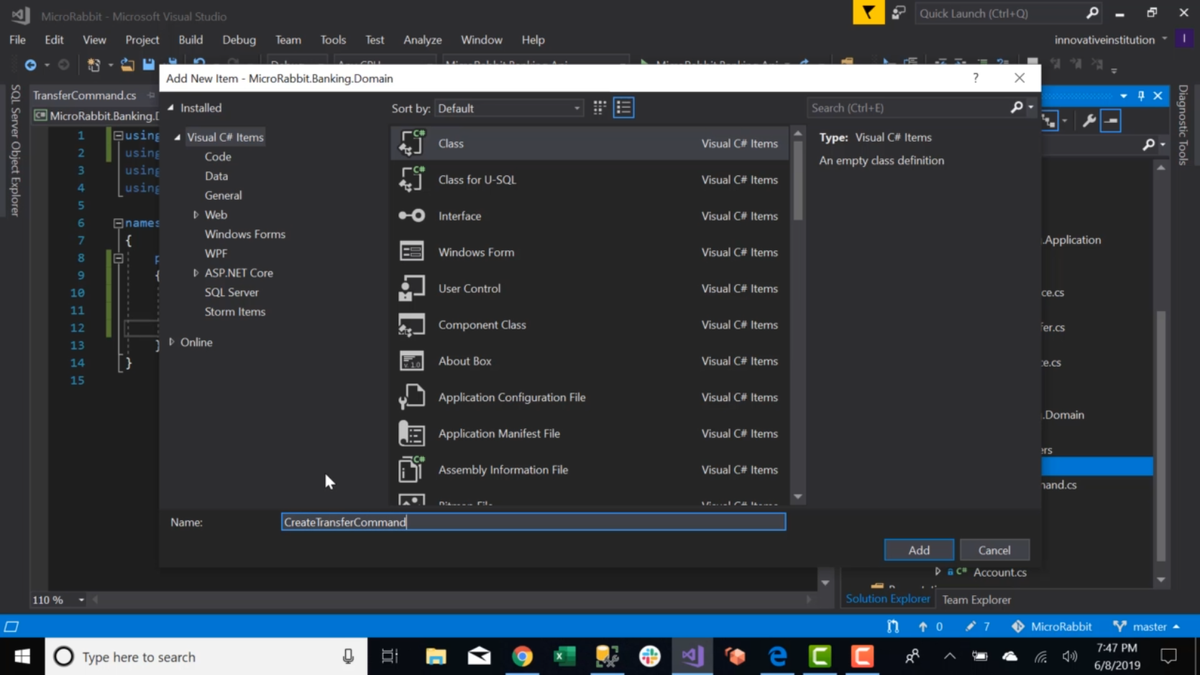The image size is (1200, 675).
Task: Choose the Interface template
Action: click(x=590, y=216)
